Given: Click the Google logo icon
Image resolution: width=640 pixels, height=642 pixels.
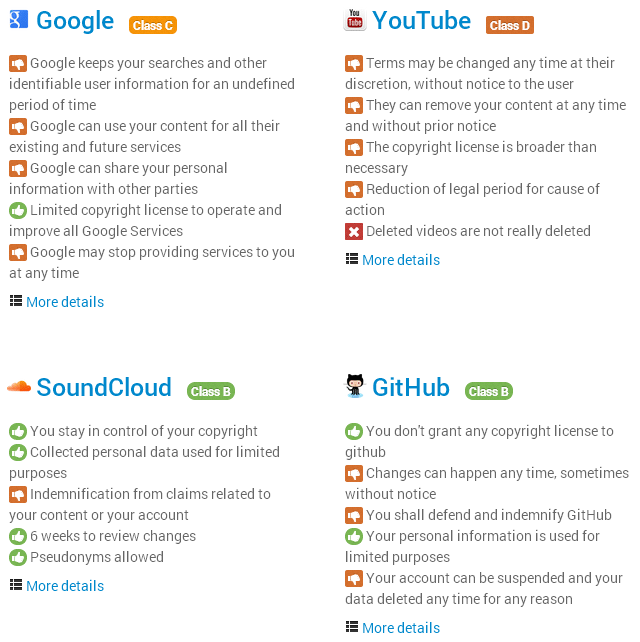Looking at the screenshot, I should click(18, 20).
